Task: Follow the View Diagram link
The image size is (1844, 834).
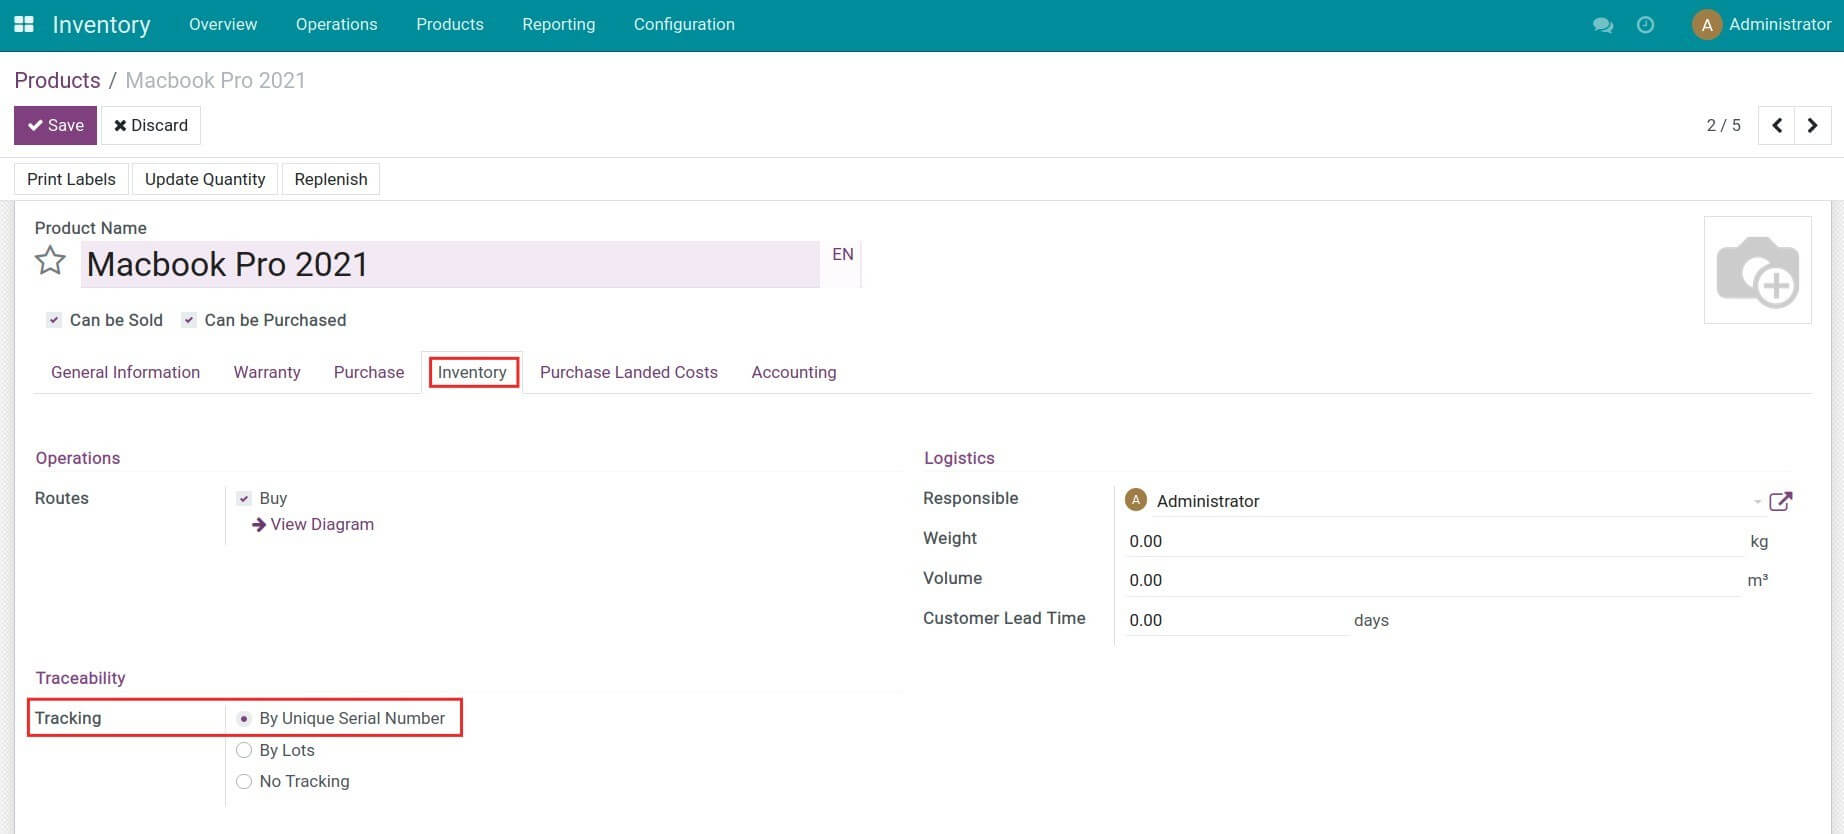Action: click(x=321, y=524)
